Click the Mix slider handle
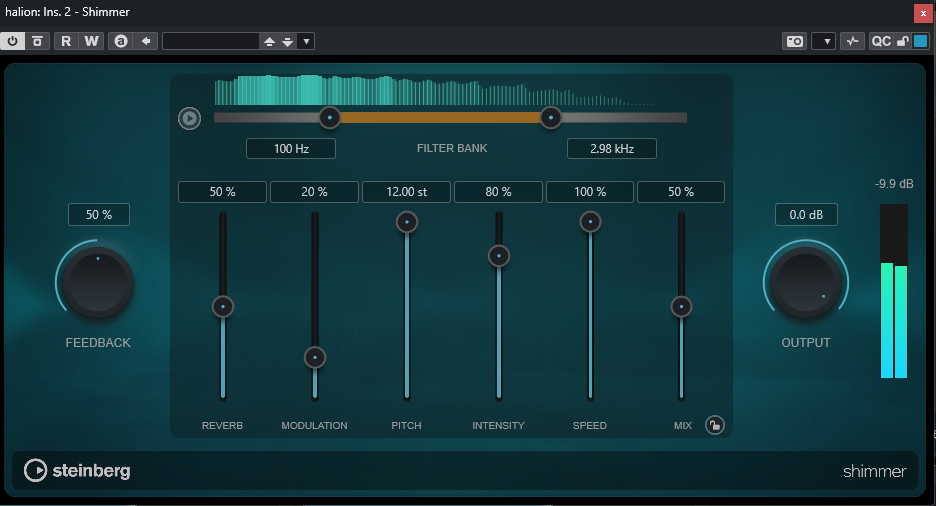Viewport: 936px width, 506px height. click(681, 307)
